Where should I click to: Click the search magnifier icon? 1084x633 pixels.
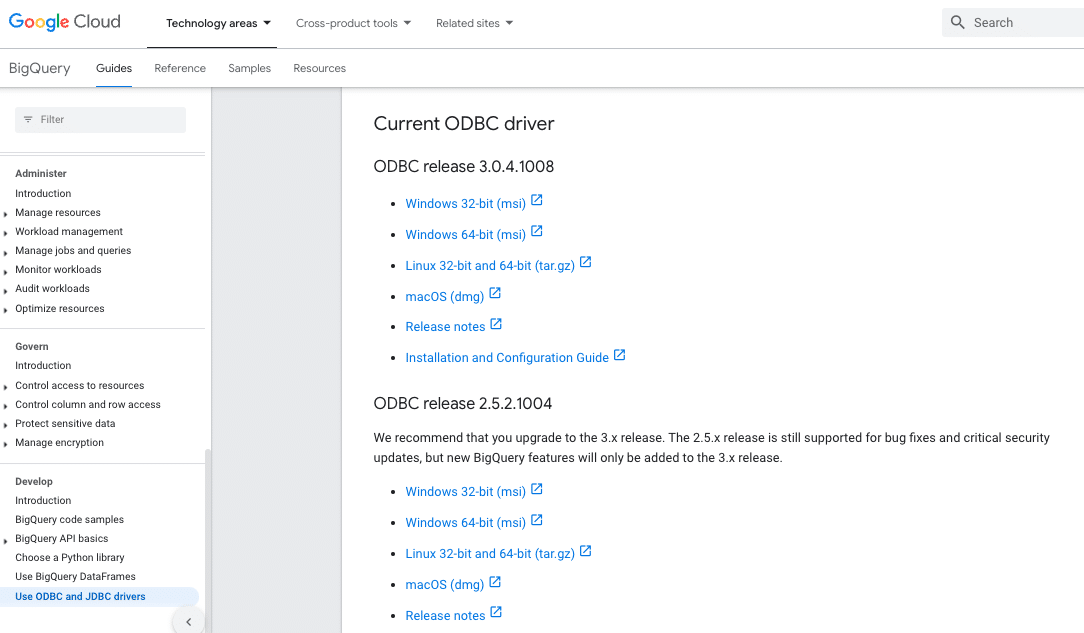958,23
